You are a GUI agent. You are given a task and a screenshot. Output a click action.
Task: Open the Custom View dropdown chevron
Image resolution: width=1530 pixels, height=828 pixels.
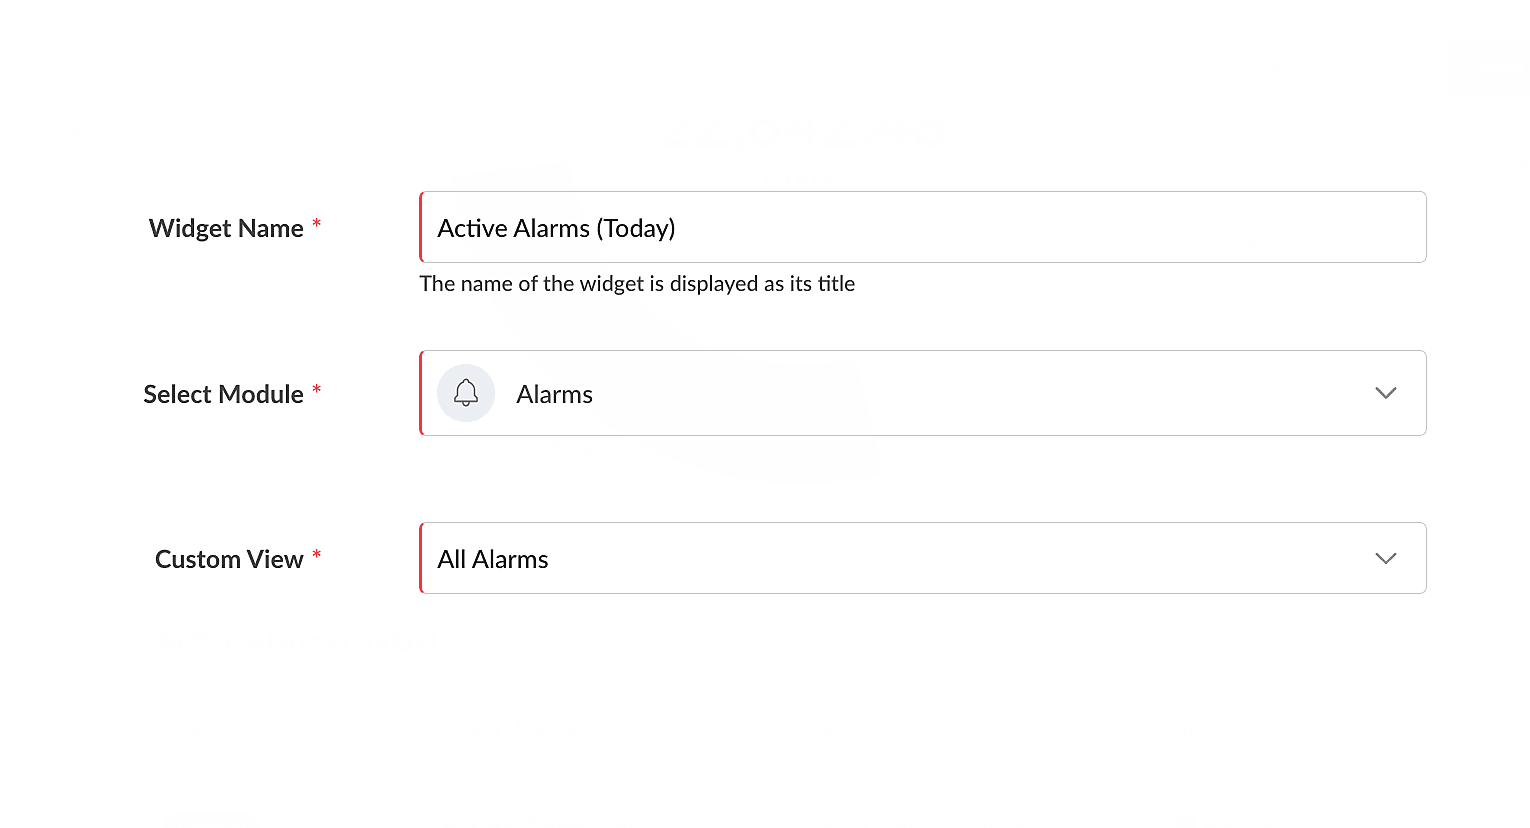coord(1385,558)
